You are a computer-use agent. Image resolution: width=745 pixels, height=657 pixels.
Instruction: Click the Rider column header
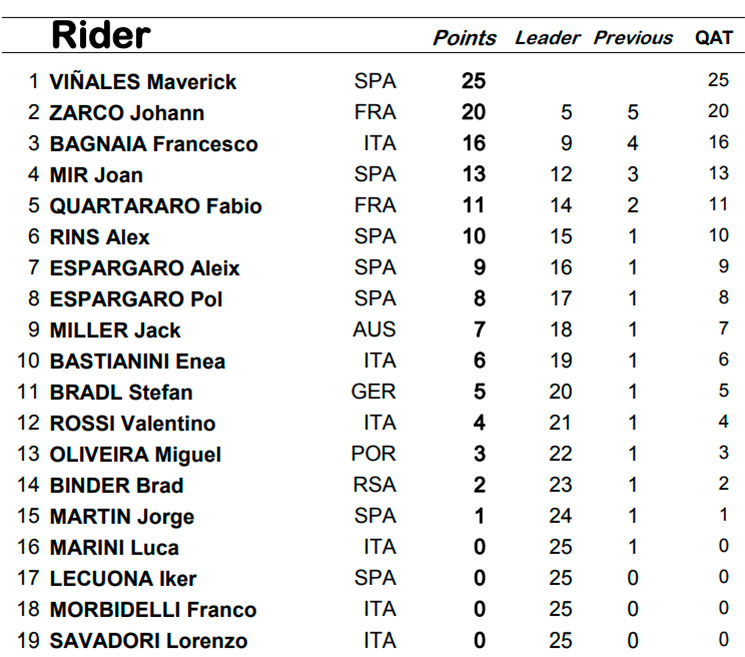coord(101,35)
